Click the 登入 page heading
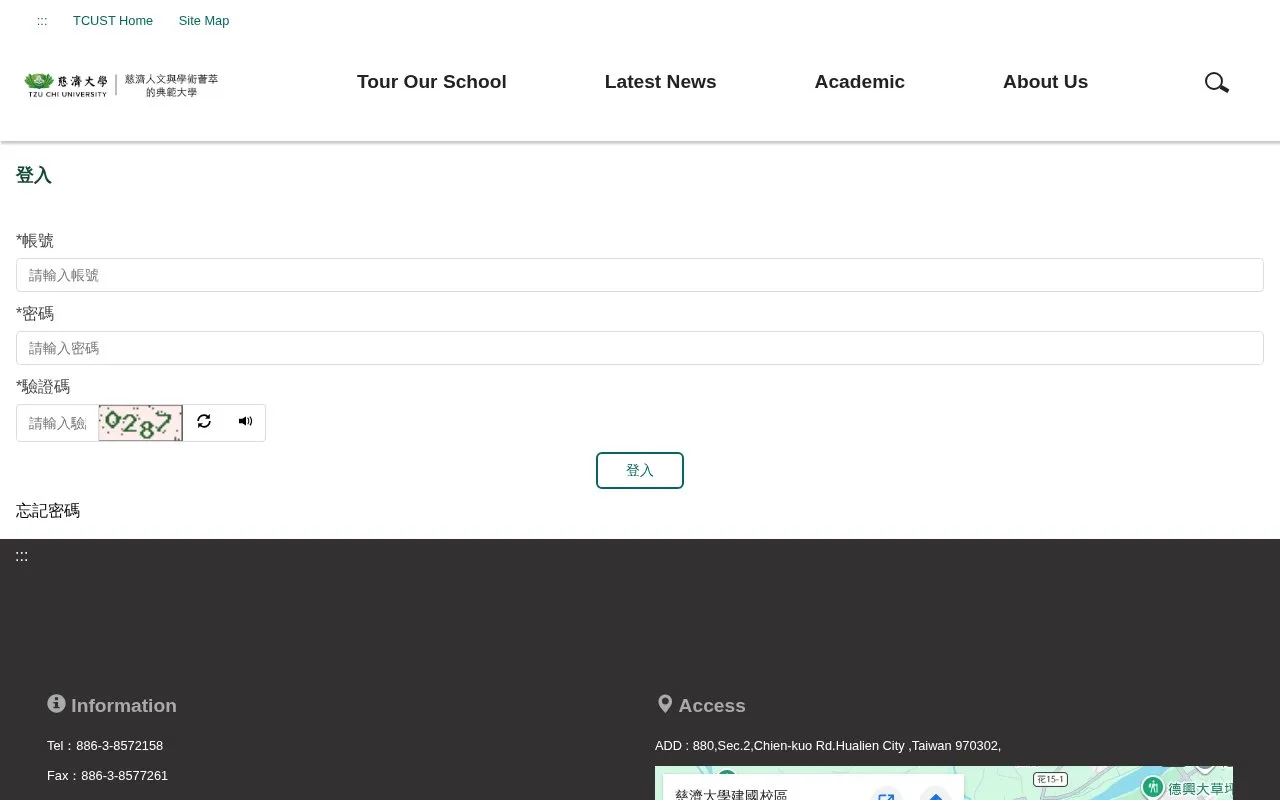This screenshot has height=800, width=1280. click(34, 175)
